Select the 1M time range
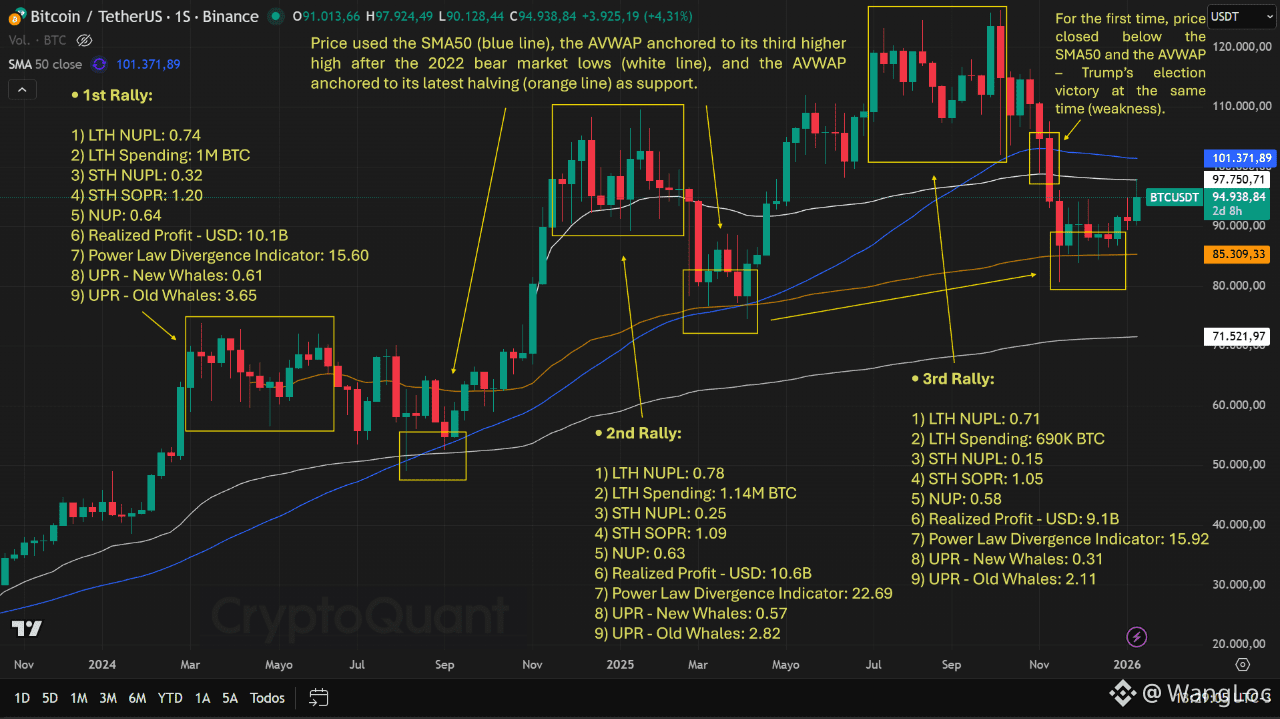This screenshot has height=719, width=1280. pyautogui.click(x=79, y=698)
